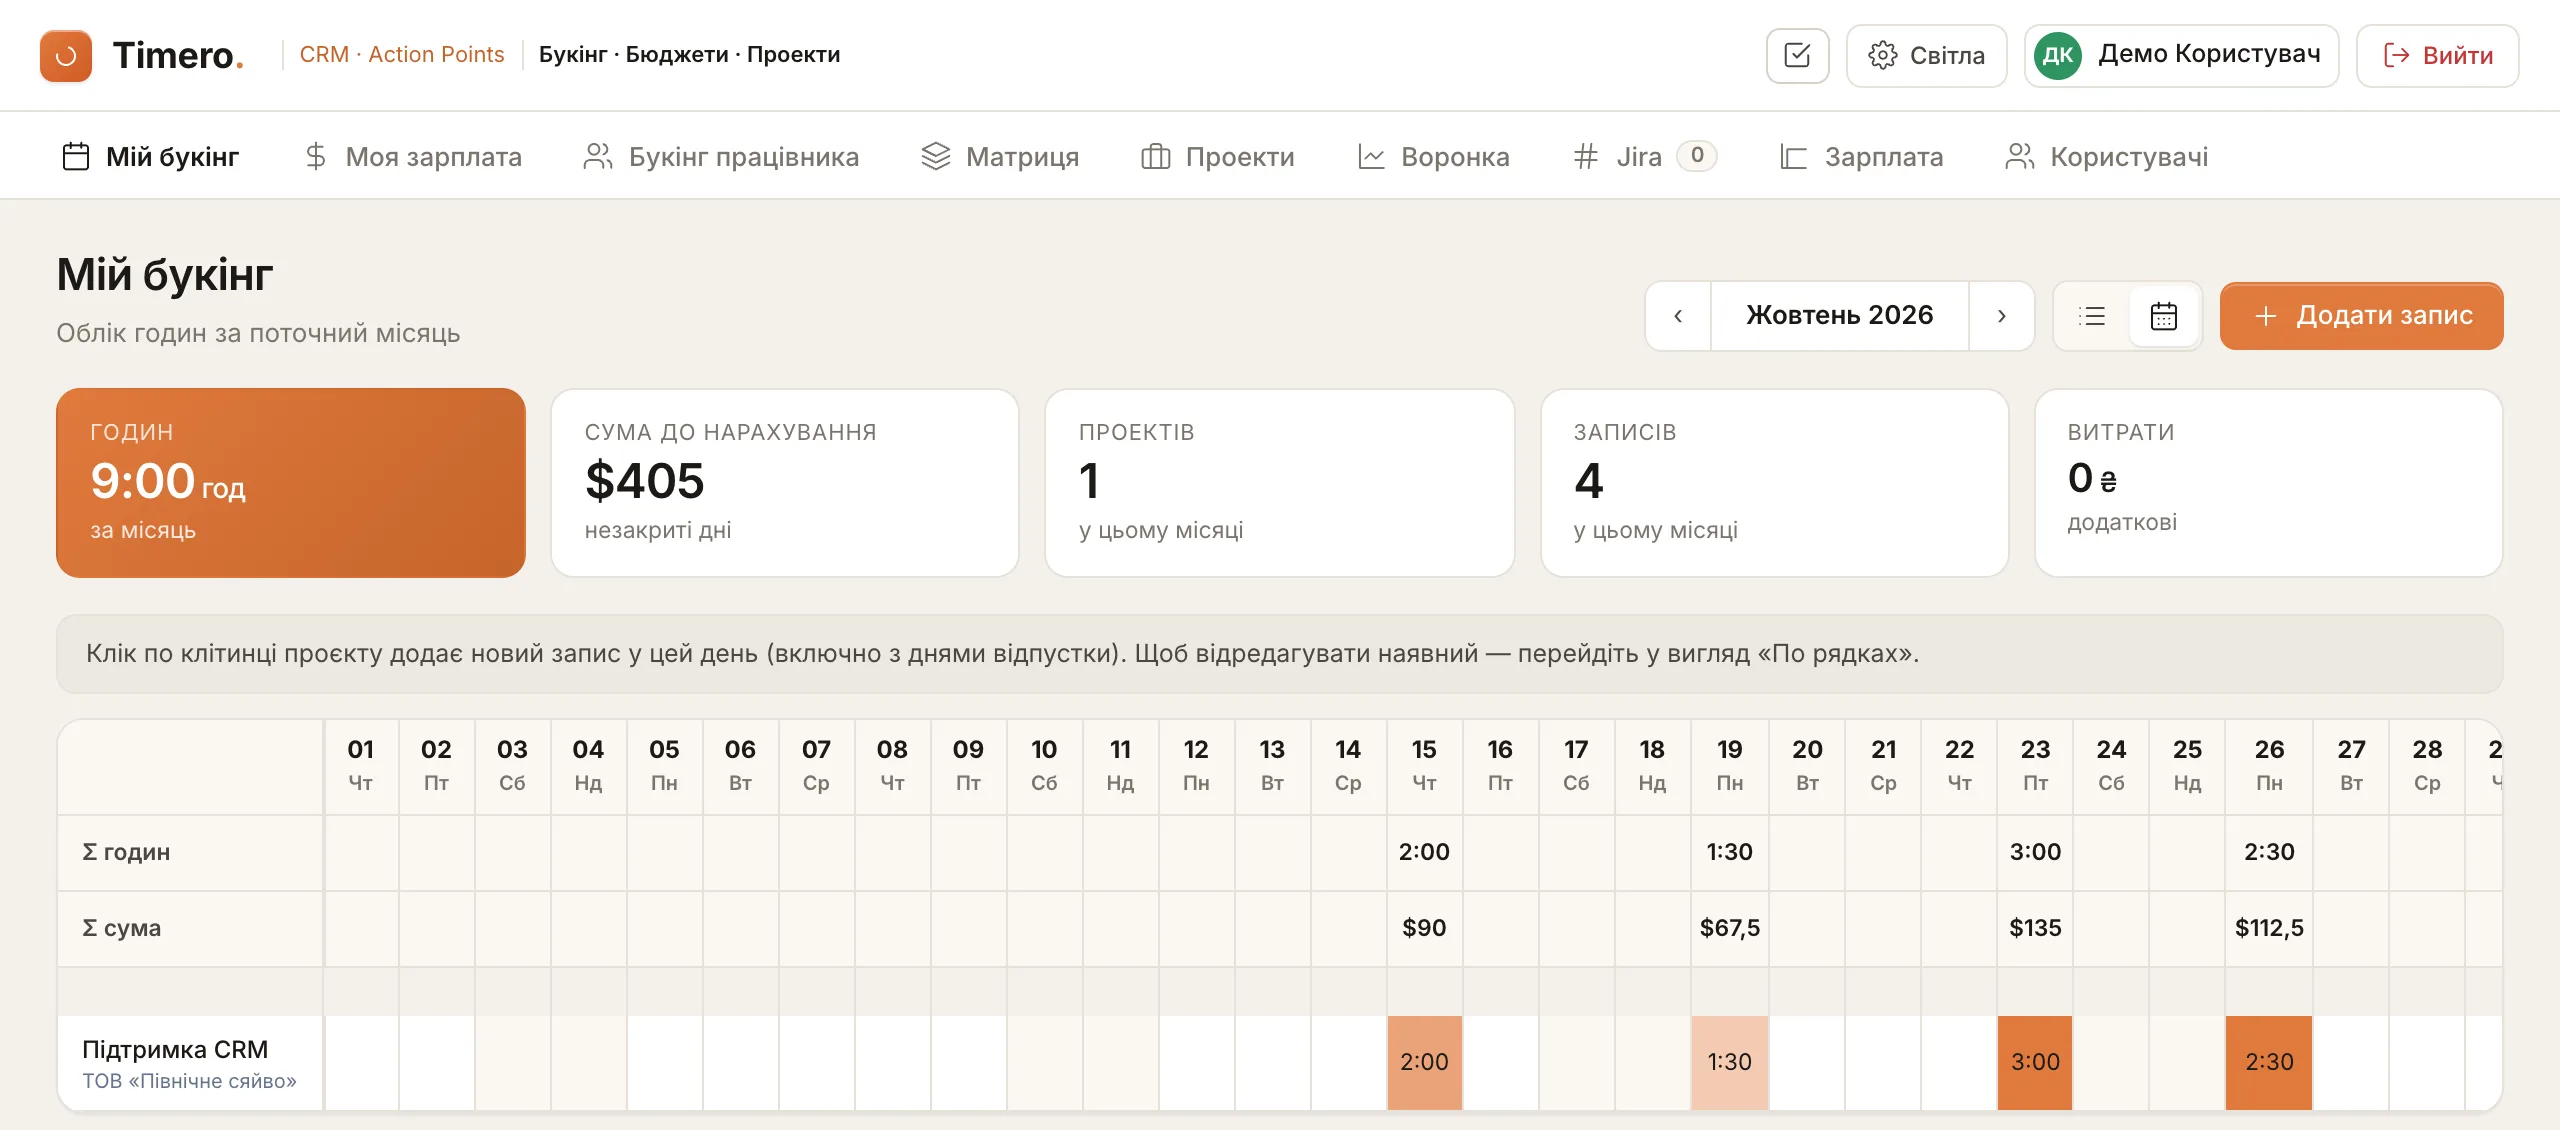The height and width of the screenshot is (1130, 2560).
Task: Open the Проекти tab
Action: click(1217, 156)
